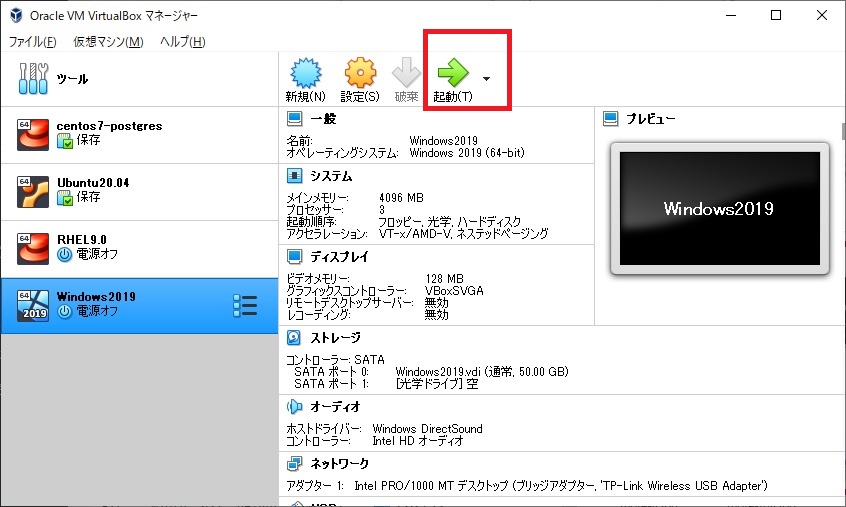Open 一般 general section header
This screenshot has height=507, width=846.
tap(324, 119)
